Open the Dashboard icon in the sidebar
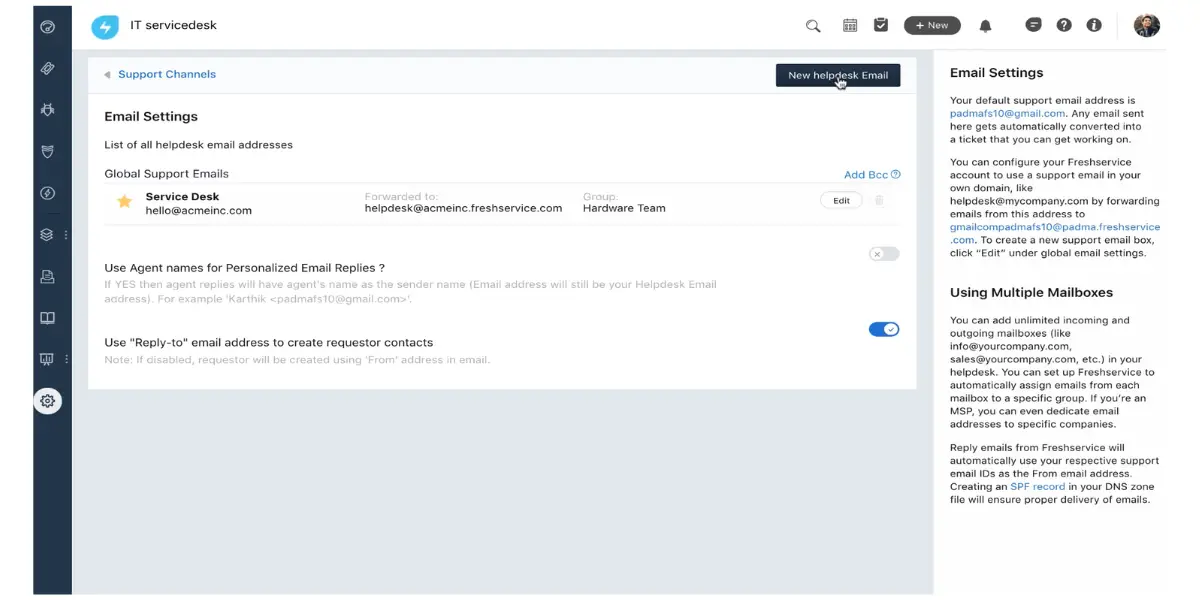 tap(47, 26)
